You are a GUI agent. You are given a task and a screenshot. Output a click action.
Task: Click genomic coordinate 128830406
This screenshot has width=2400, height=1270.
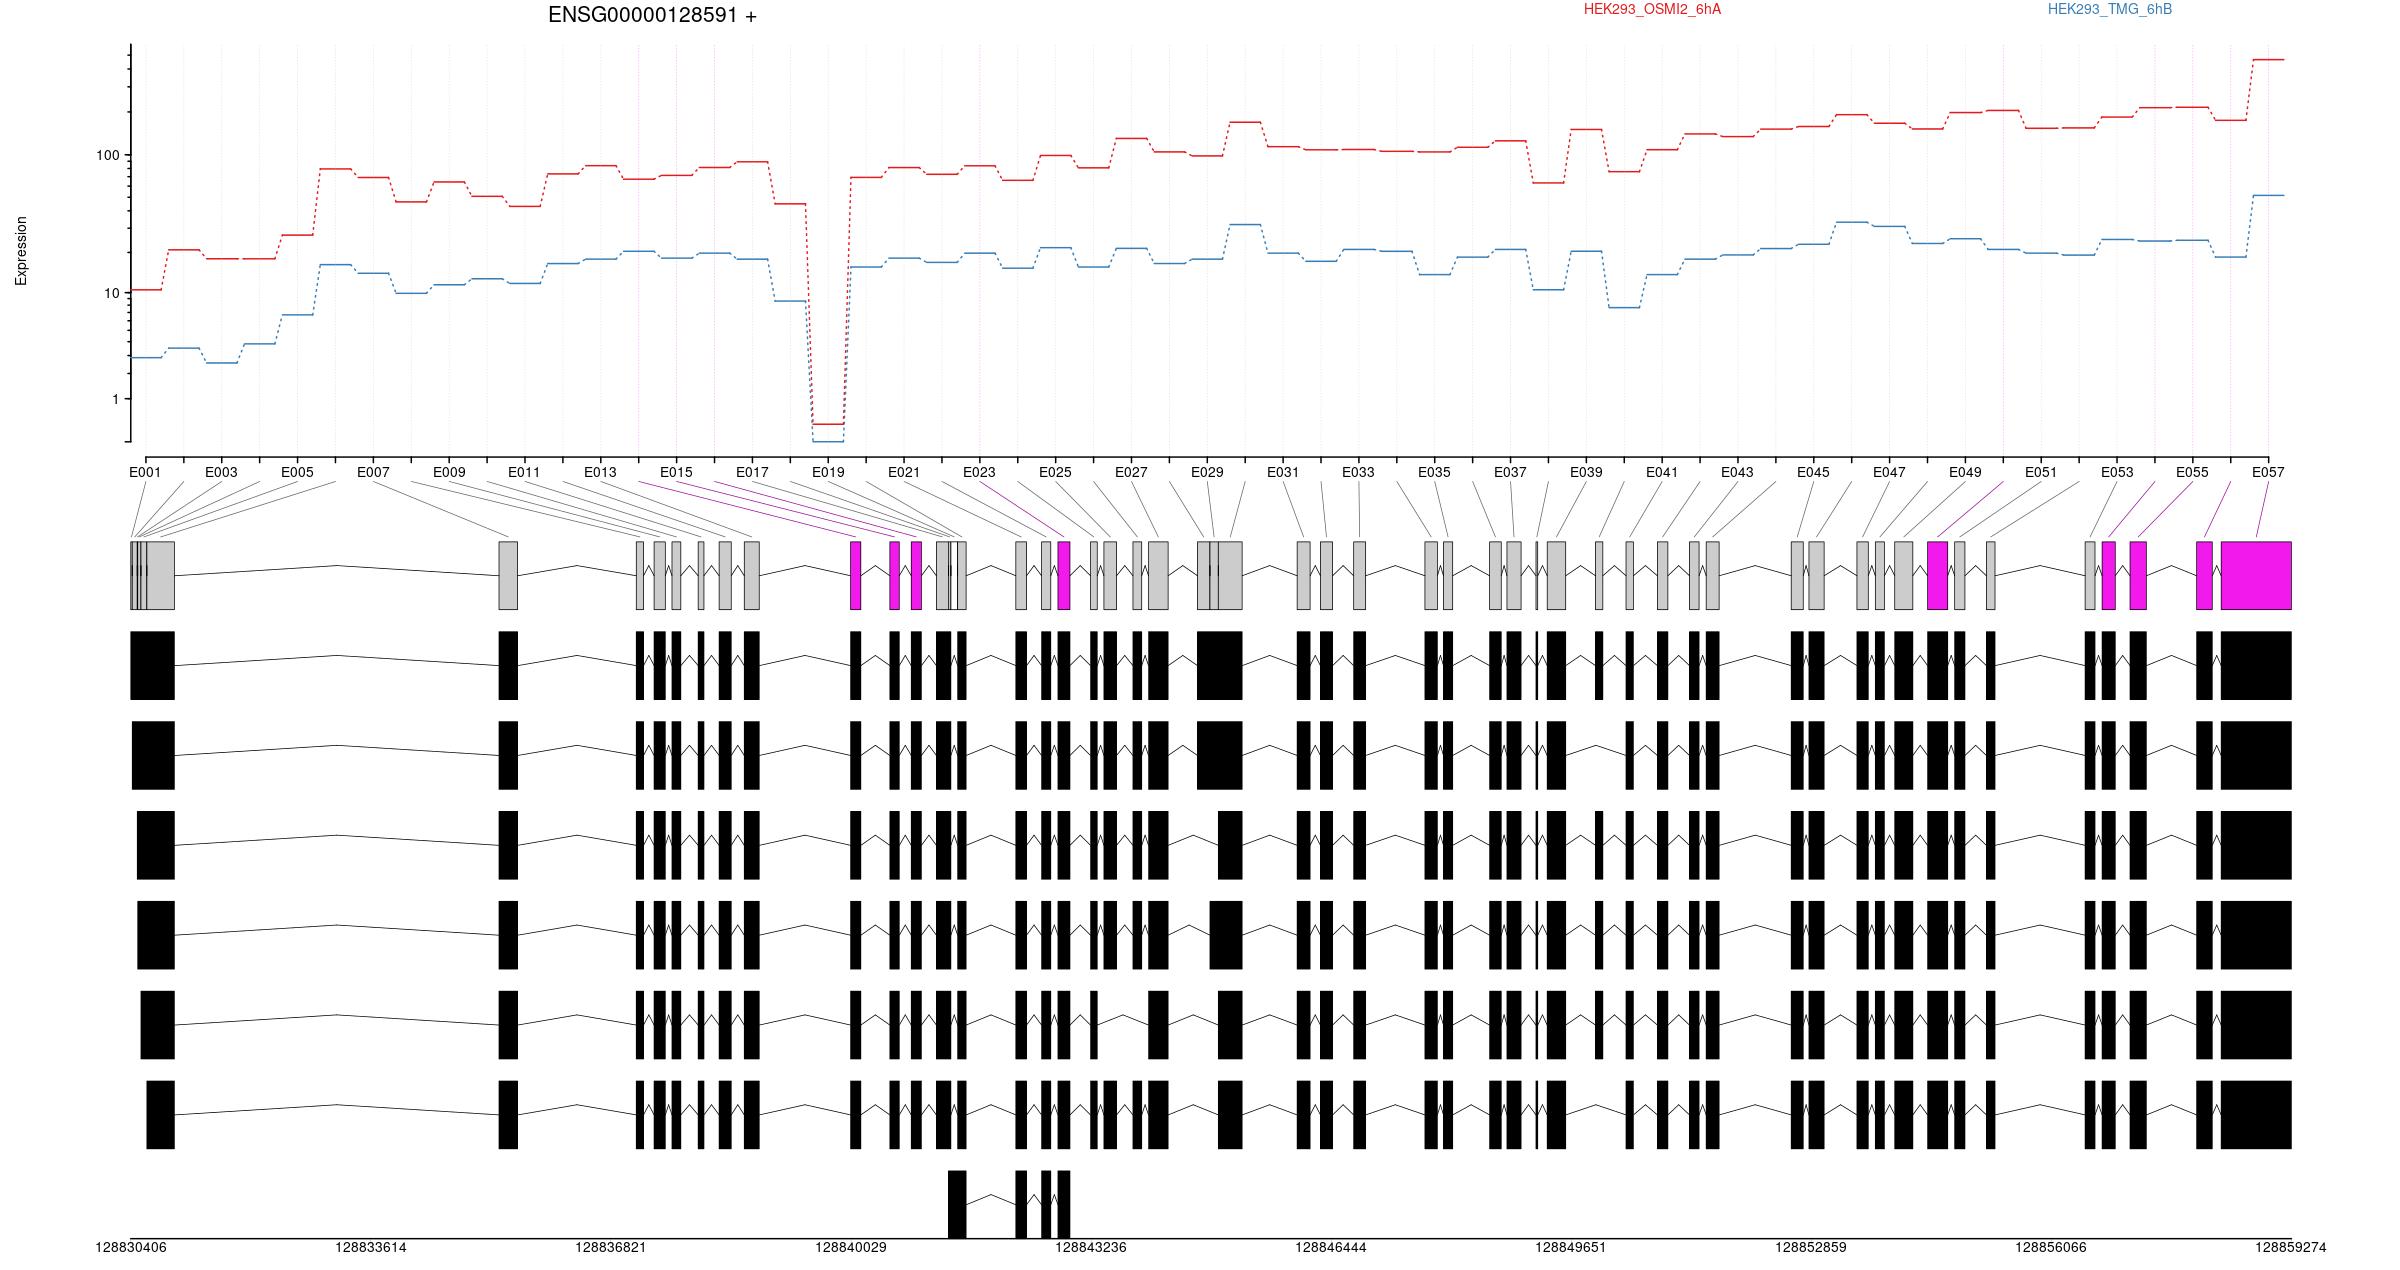point(131,1247)
